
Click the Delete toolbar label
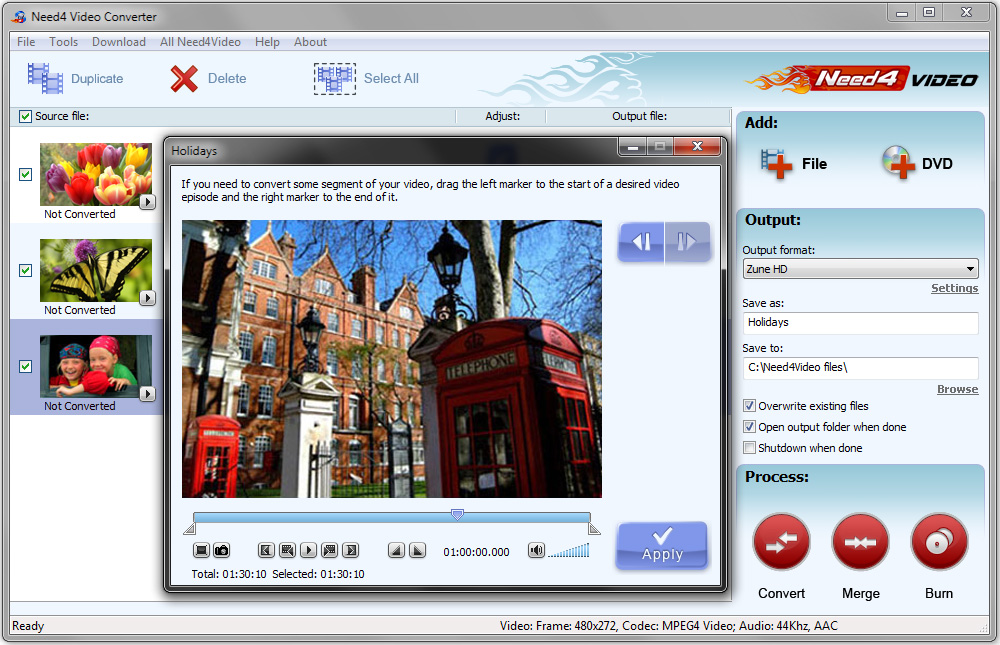[227, 78]
